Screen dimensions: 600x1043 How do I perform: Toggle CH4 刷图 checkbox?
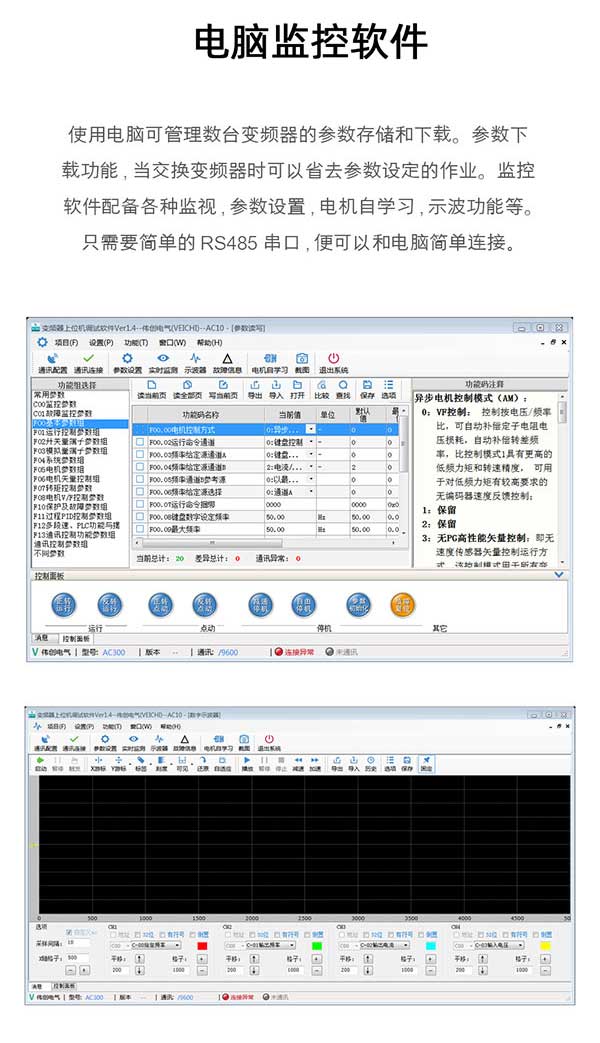coord(535,935)
